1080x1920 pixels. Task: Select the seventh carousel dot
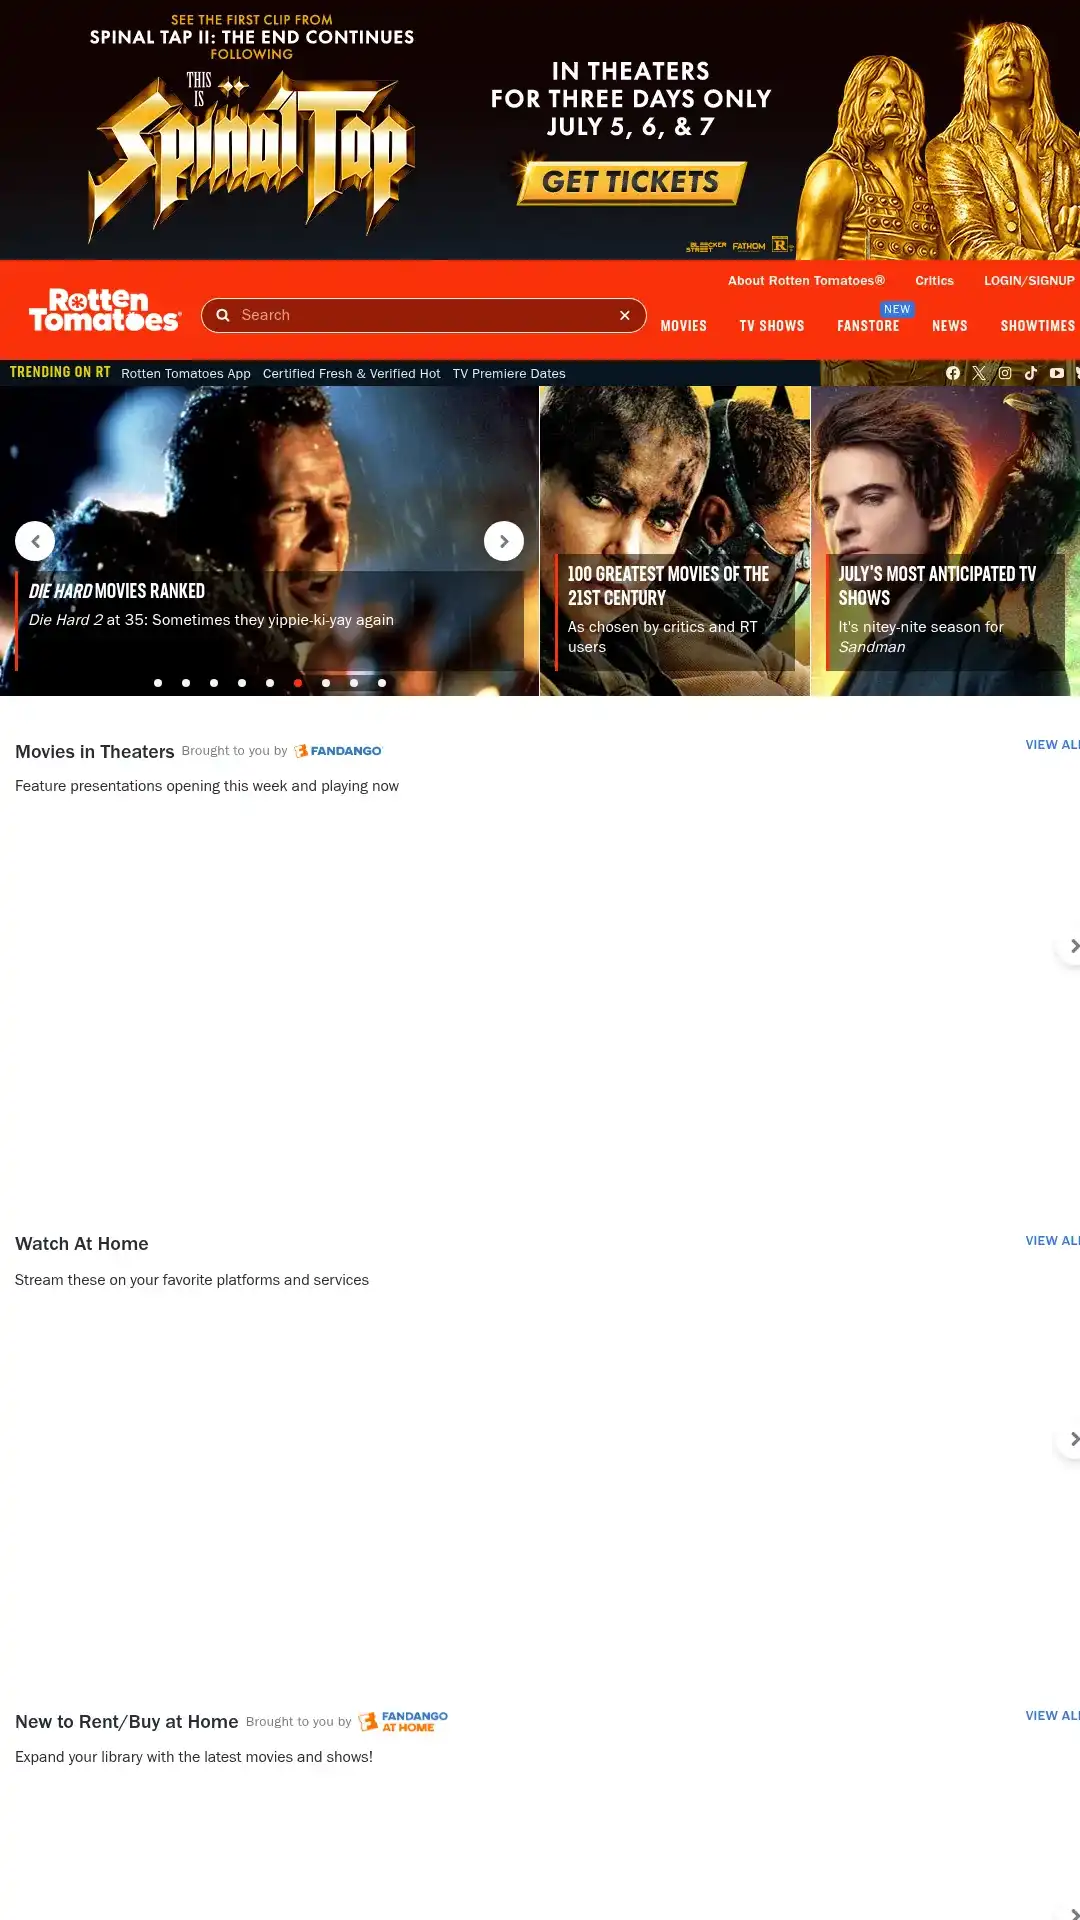[x=326, y=683]
